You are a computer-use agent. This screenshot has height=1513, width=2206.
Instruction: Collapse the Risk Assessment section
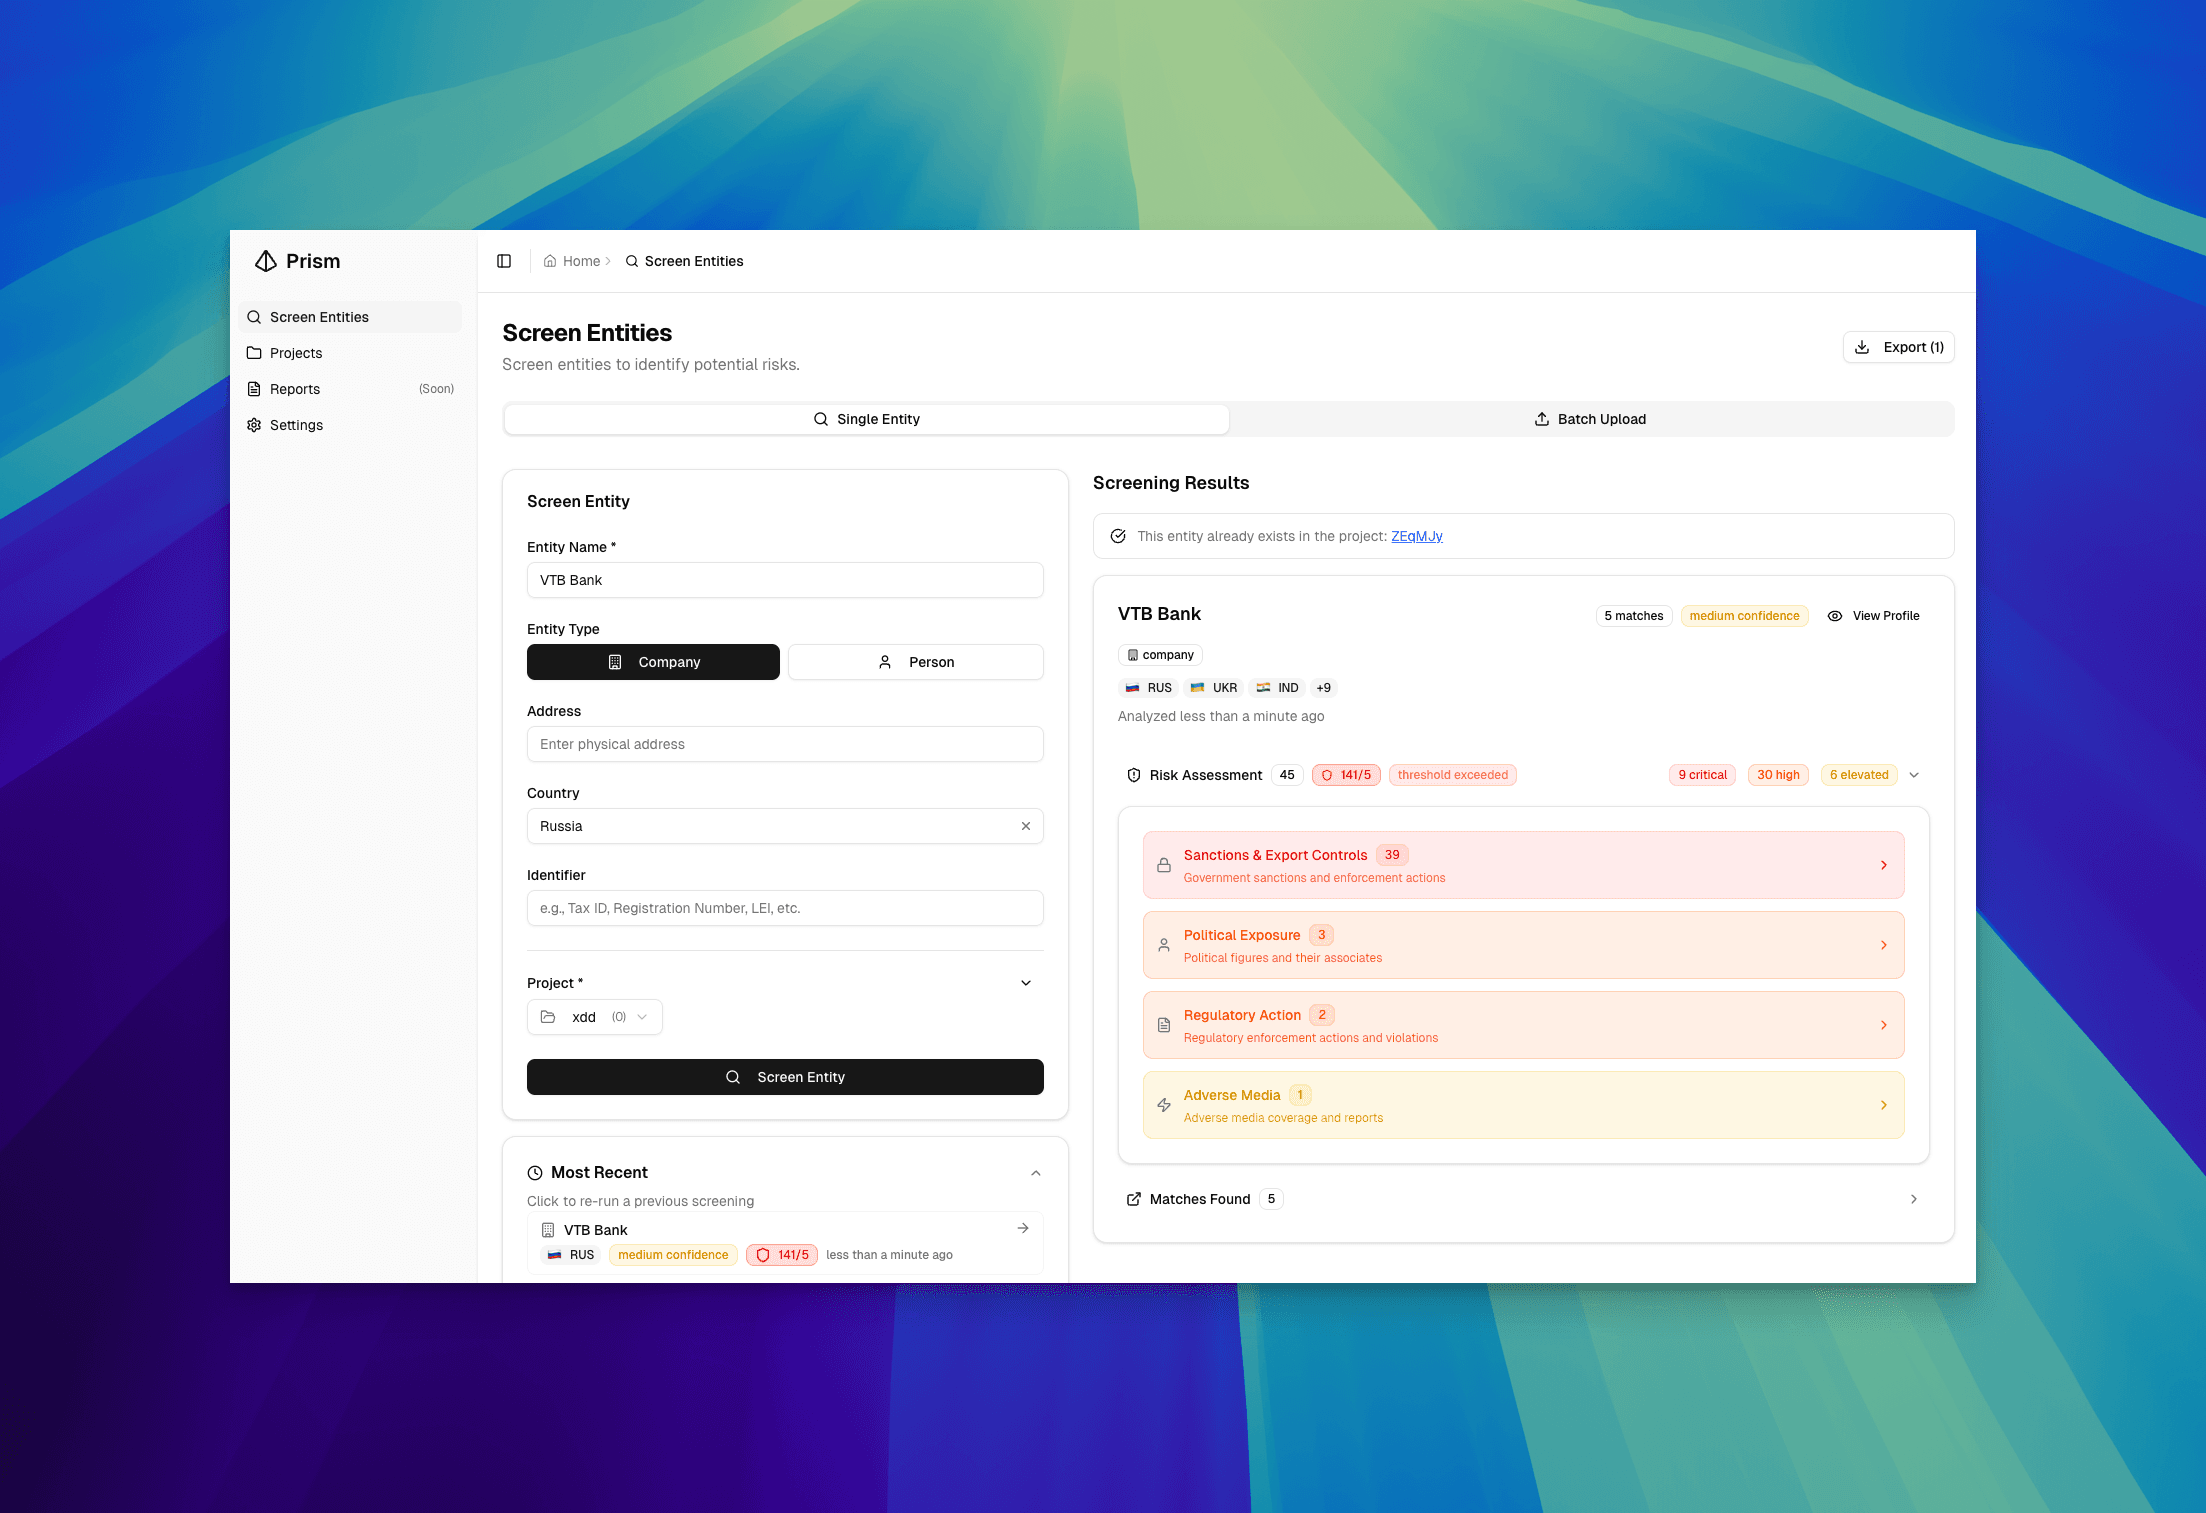[x=1915, y=775]
